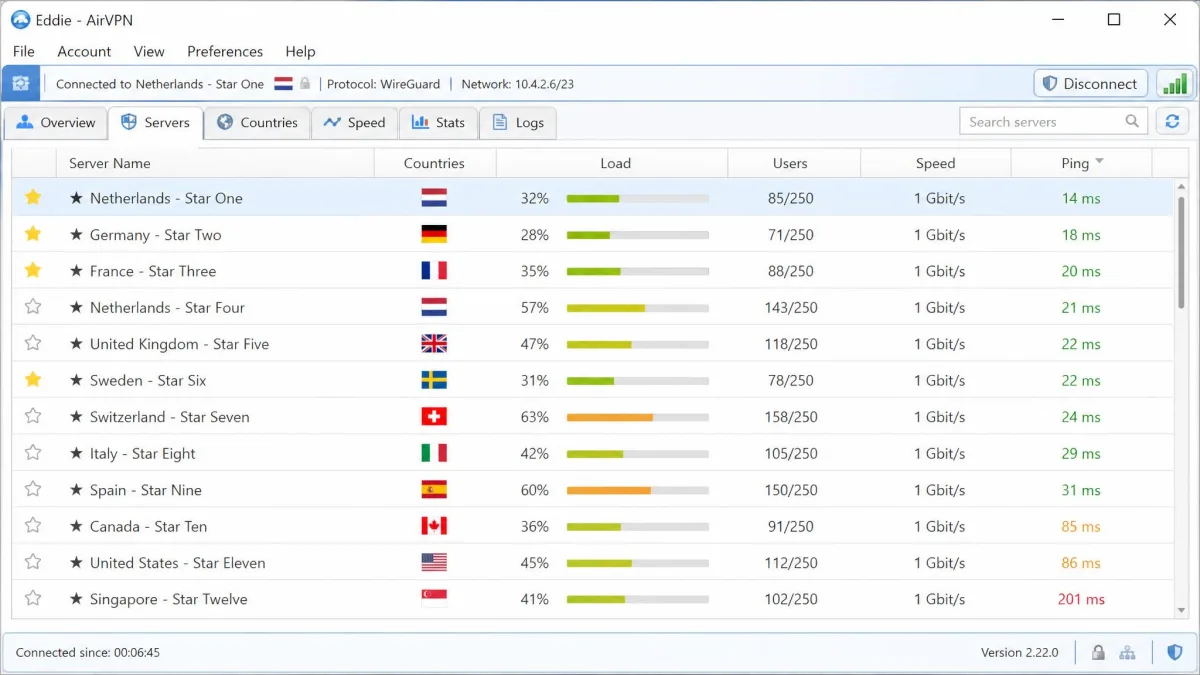The width and height of the screenshot is (1200, 675).
Task: Sort by Countries column header
Action: pos(434,163)
